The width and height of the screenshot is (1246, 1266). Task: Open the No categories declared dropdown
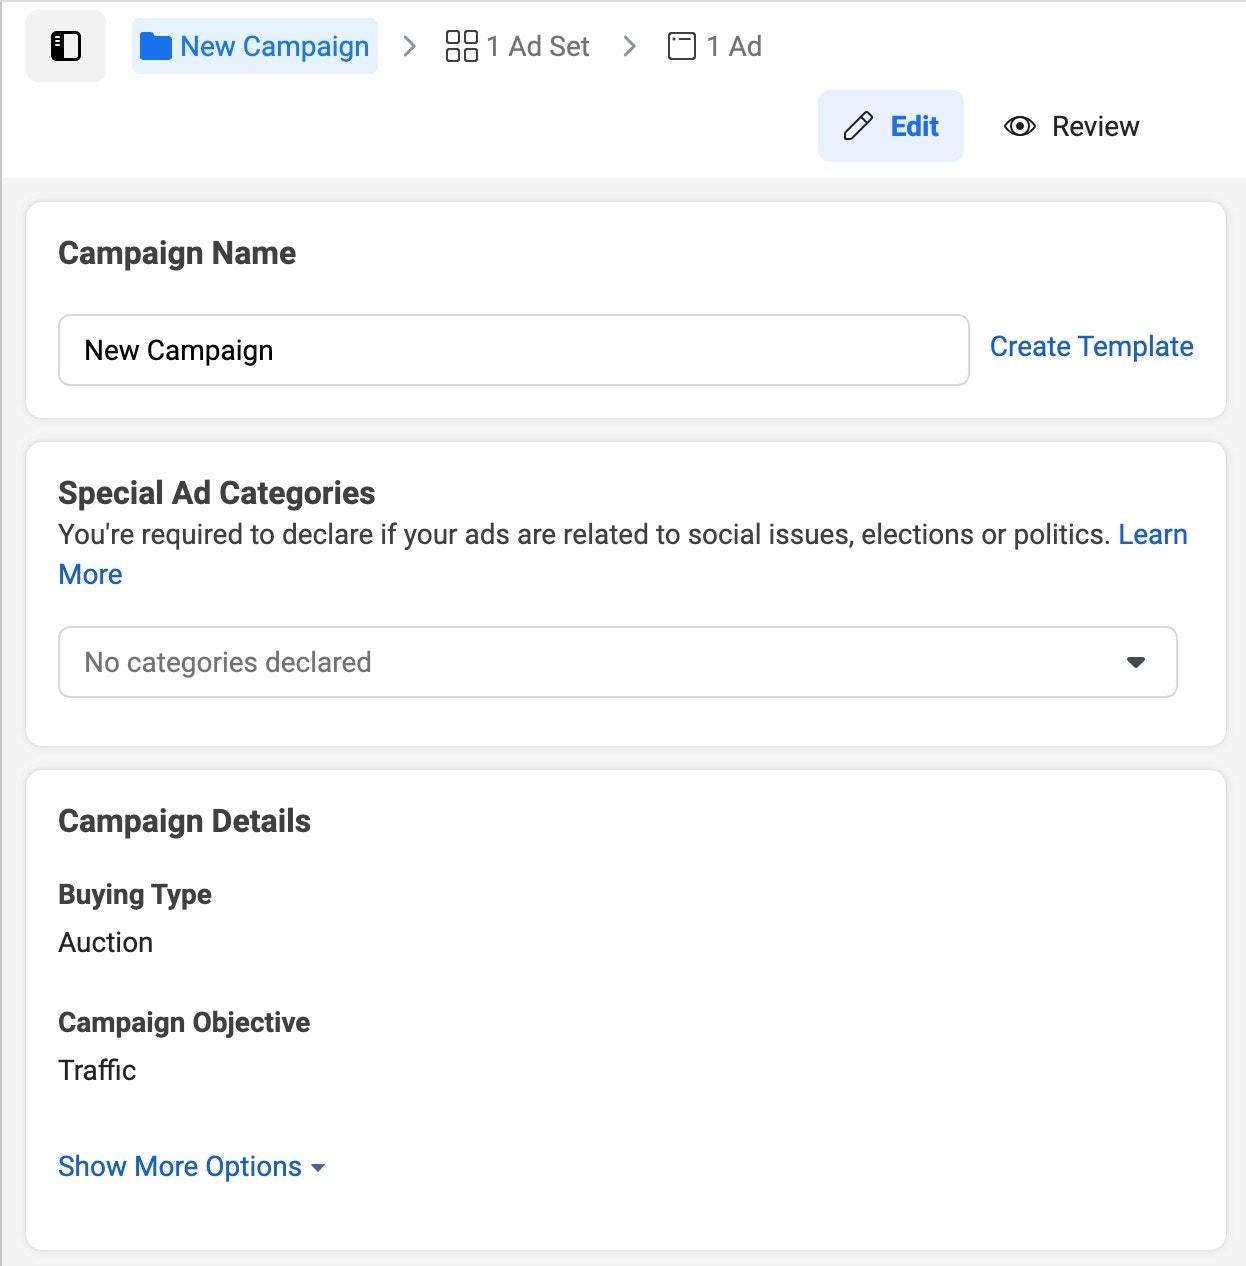(600, 662)
